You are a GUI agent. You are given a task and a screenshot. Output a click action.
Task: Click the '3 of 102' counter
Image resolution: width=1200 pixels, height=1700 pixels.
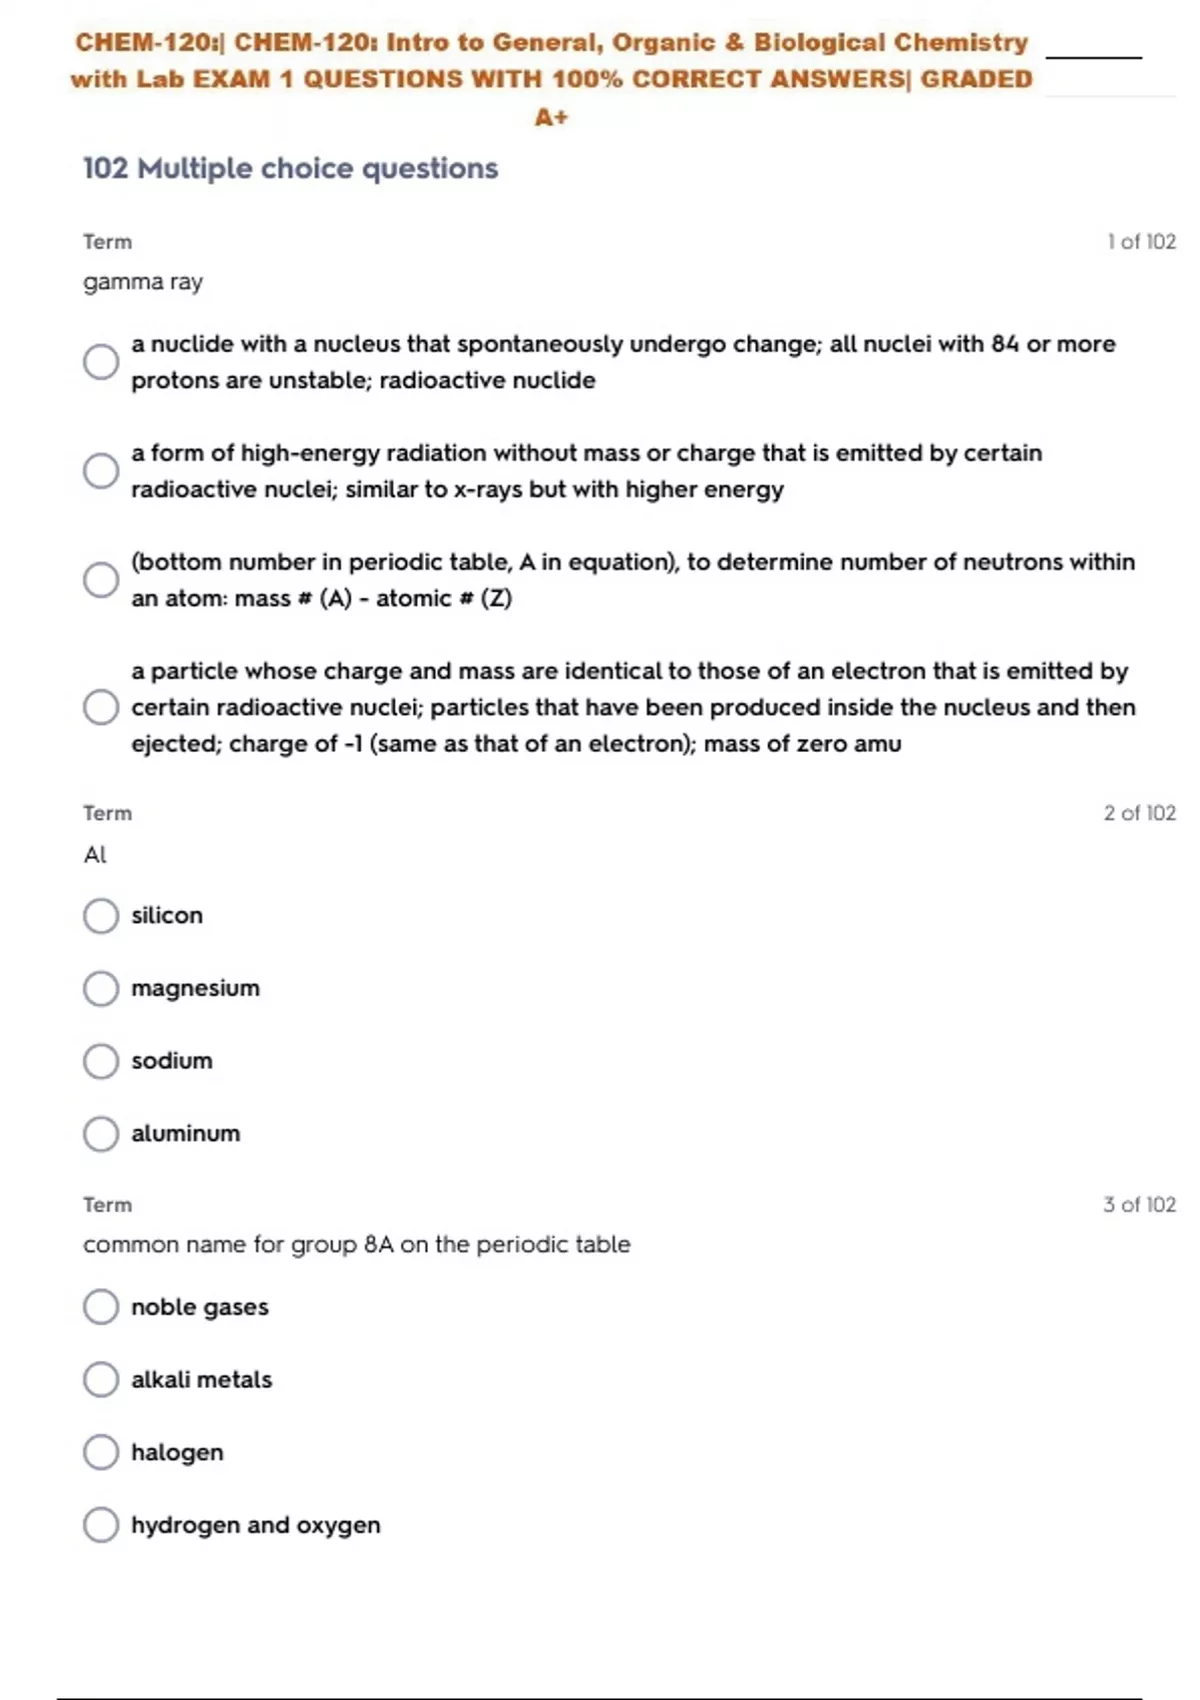pos(1139,1205)
